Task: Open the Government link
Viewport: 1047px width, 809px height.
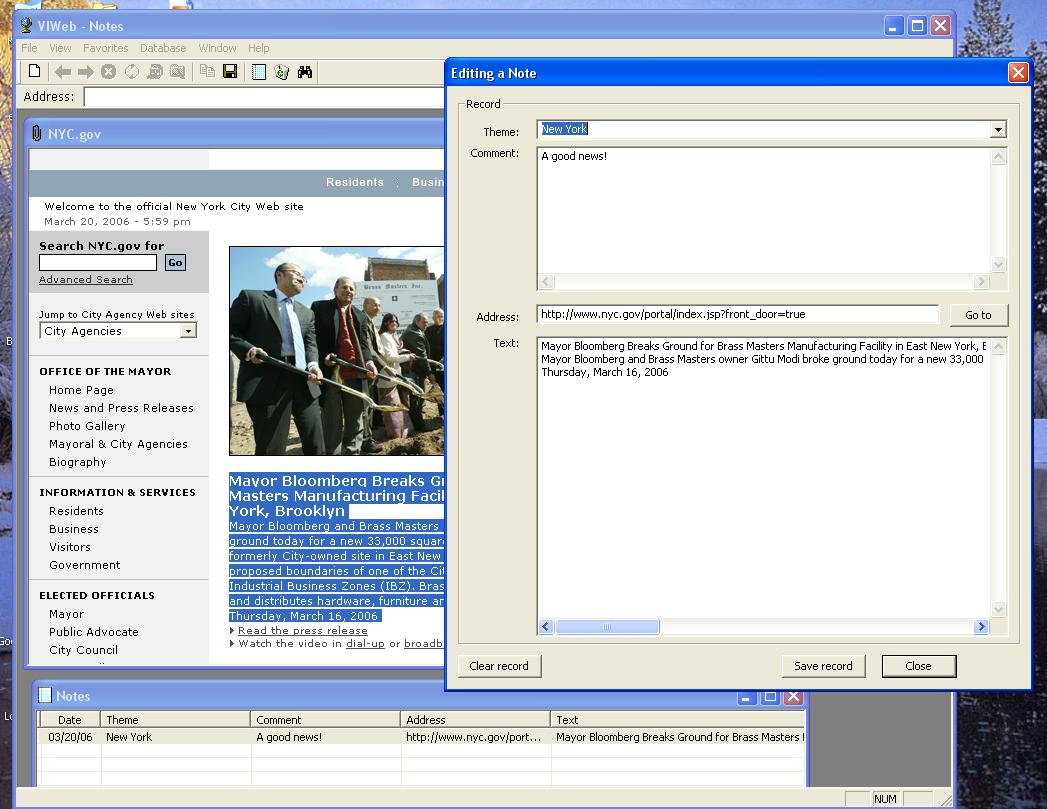Action: [x=84, y=565]
